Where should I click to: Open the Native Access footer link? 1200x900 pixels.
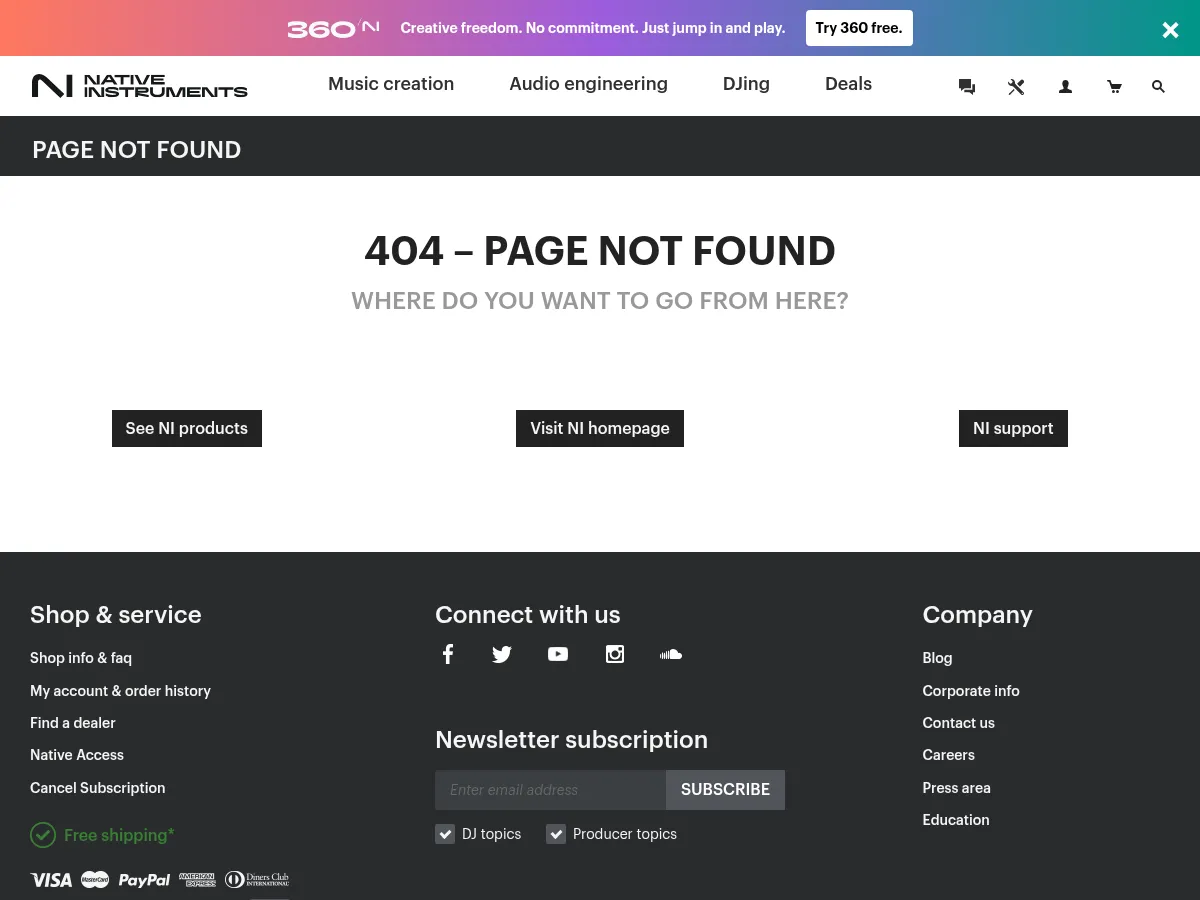tap(77, 755)
